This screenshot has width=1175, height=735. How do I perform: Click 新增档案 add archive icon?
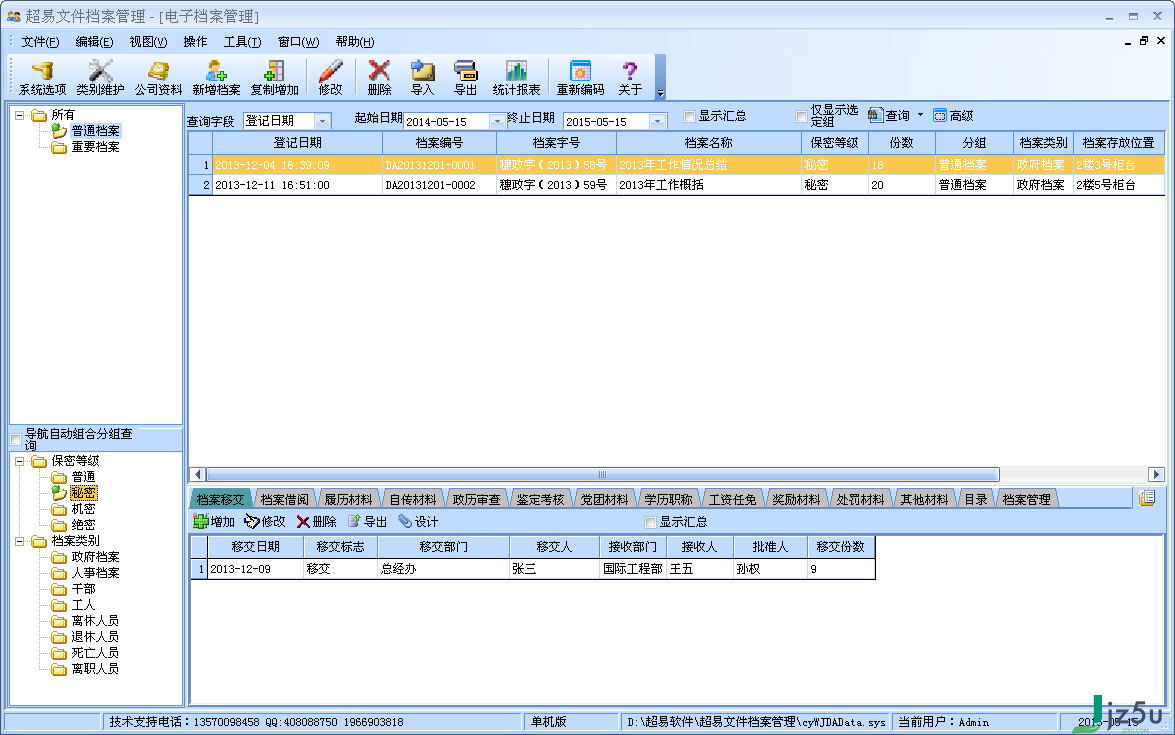pyautogui.click(x=216, y=78)
